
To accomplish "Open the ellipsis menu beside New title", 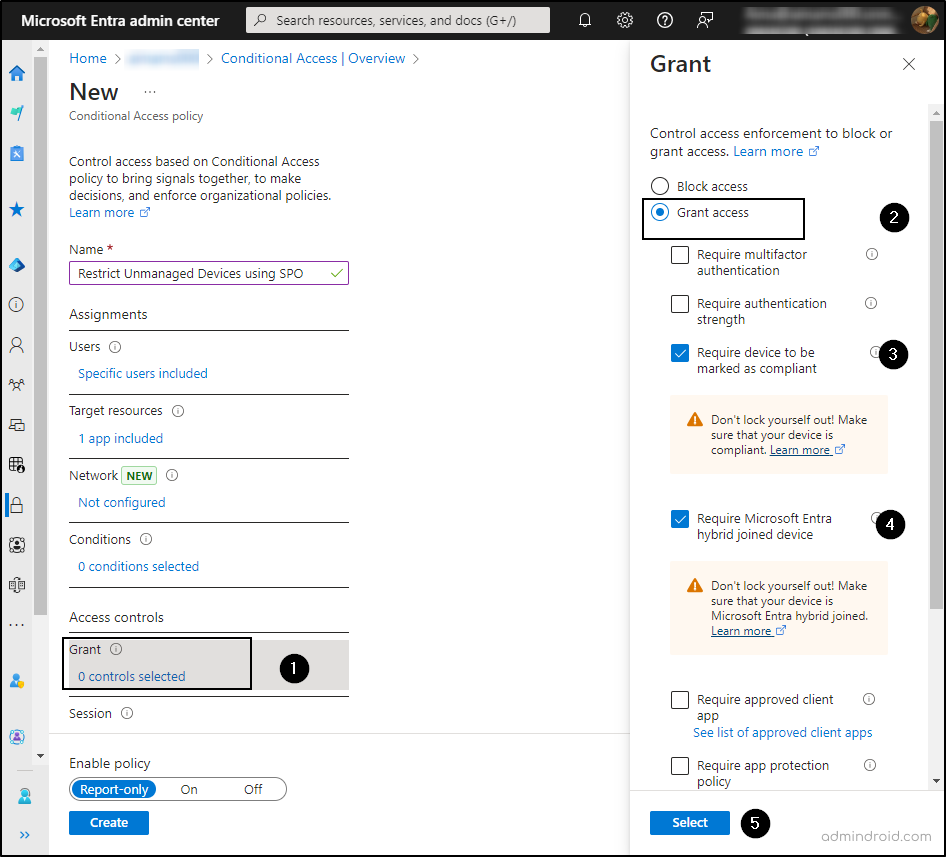I will click(x=150, y=92).
